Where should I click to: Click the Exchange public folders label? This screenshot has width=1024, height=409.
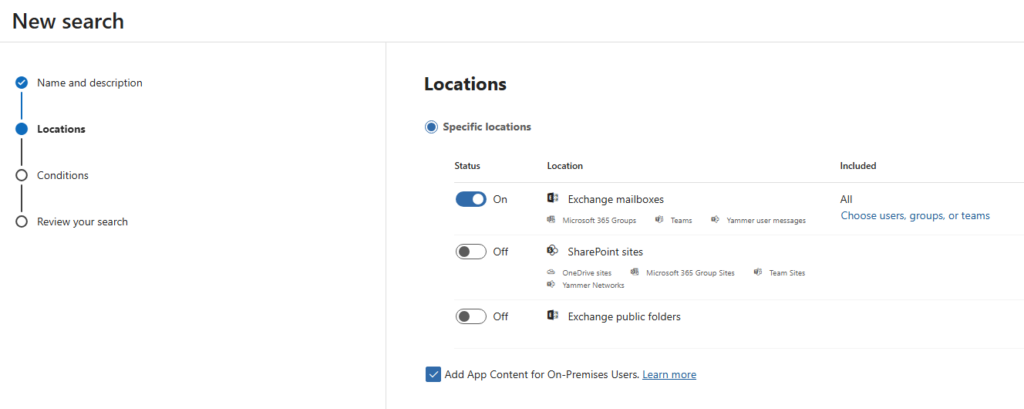(x=624, y=316)
